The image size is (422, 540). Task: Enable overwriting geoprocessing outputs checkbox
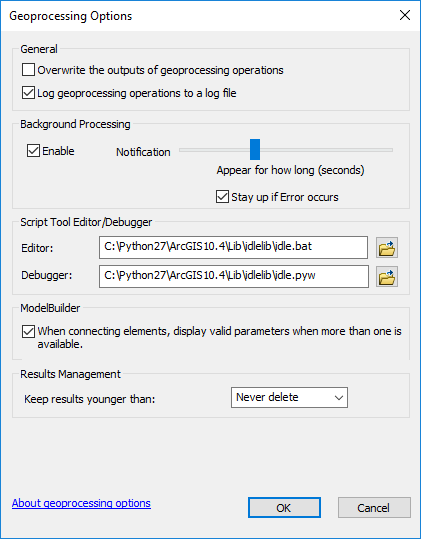(x=28, y=70)
